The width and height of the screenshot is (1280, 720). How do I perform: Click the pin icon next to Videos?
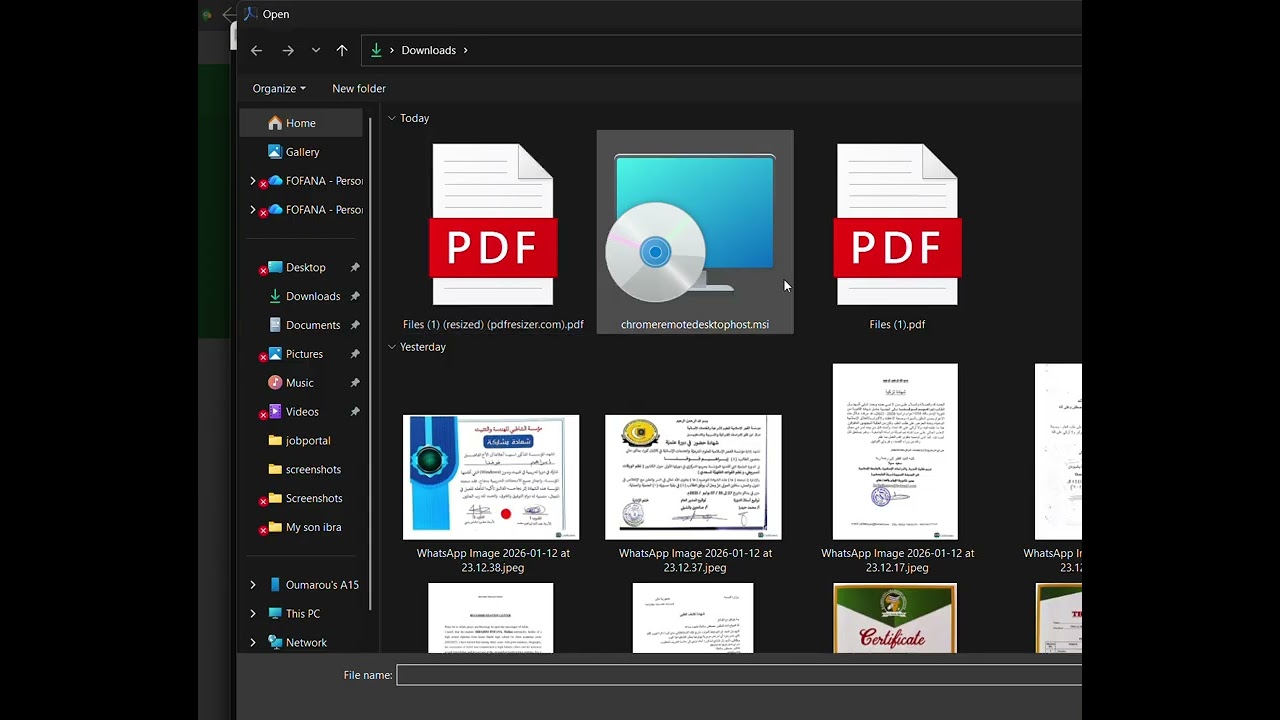pos(354,411)
